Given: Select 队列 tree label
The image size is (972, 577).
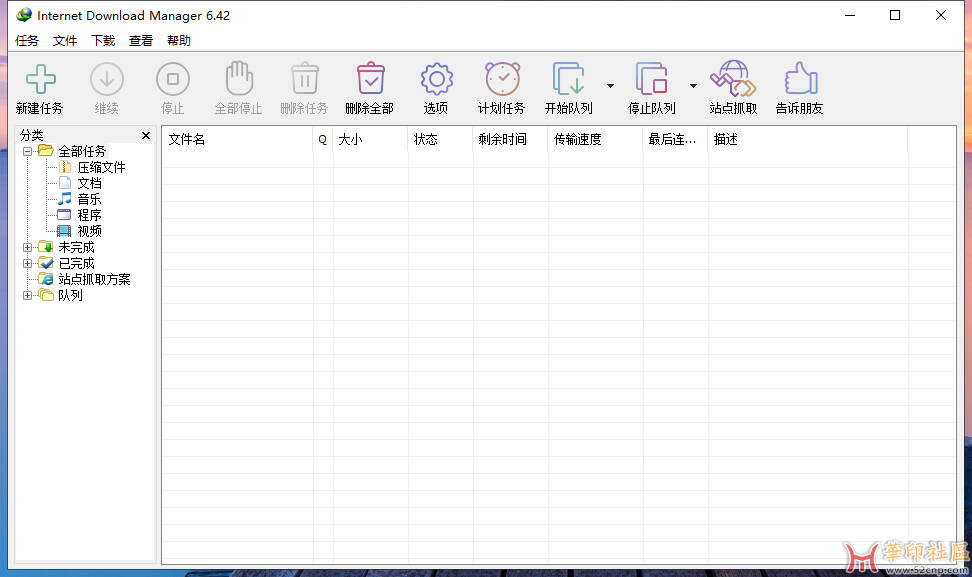Looking at the screenshot, I should tap(70, 296).
